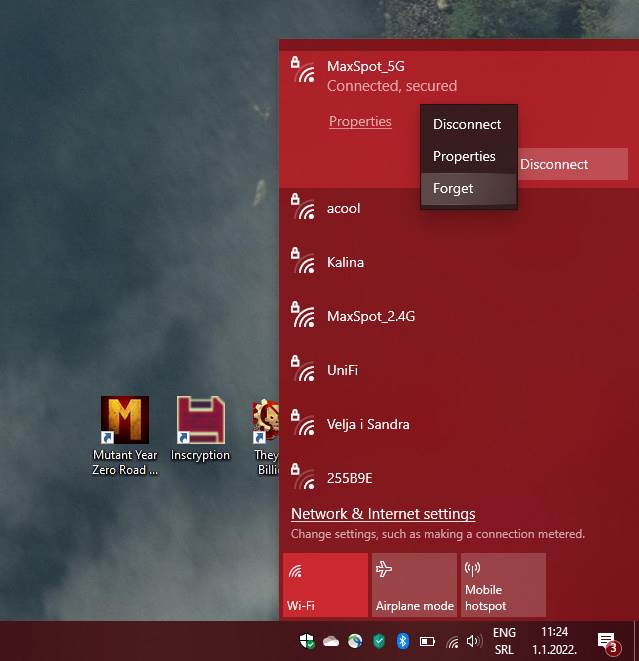Image resolution: width=639 pixels, height=661 pixels.
Task: Click the volume speaker tray icon
Action: point(474,641)
